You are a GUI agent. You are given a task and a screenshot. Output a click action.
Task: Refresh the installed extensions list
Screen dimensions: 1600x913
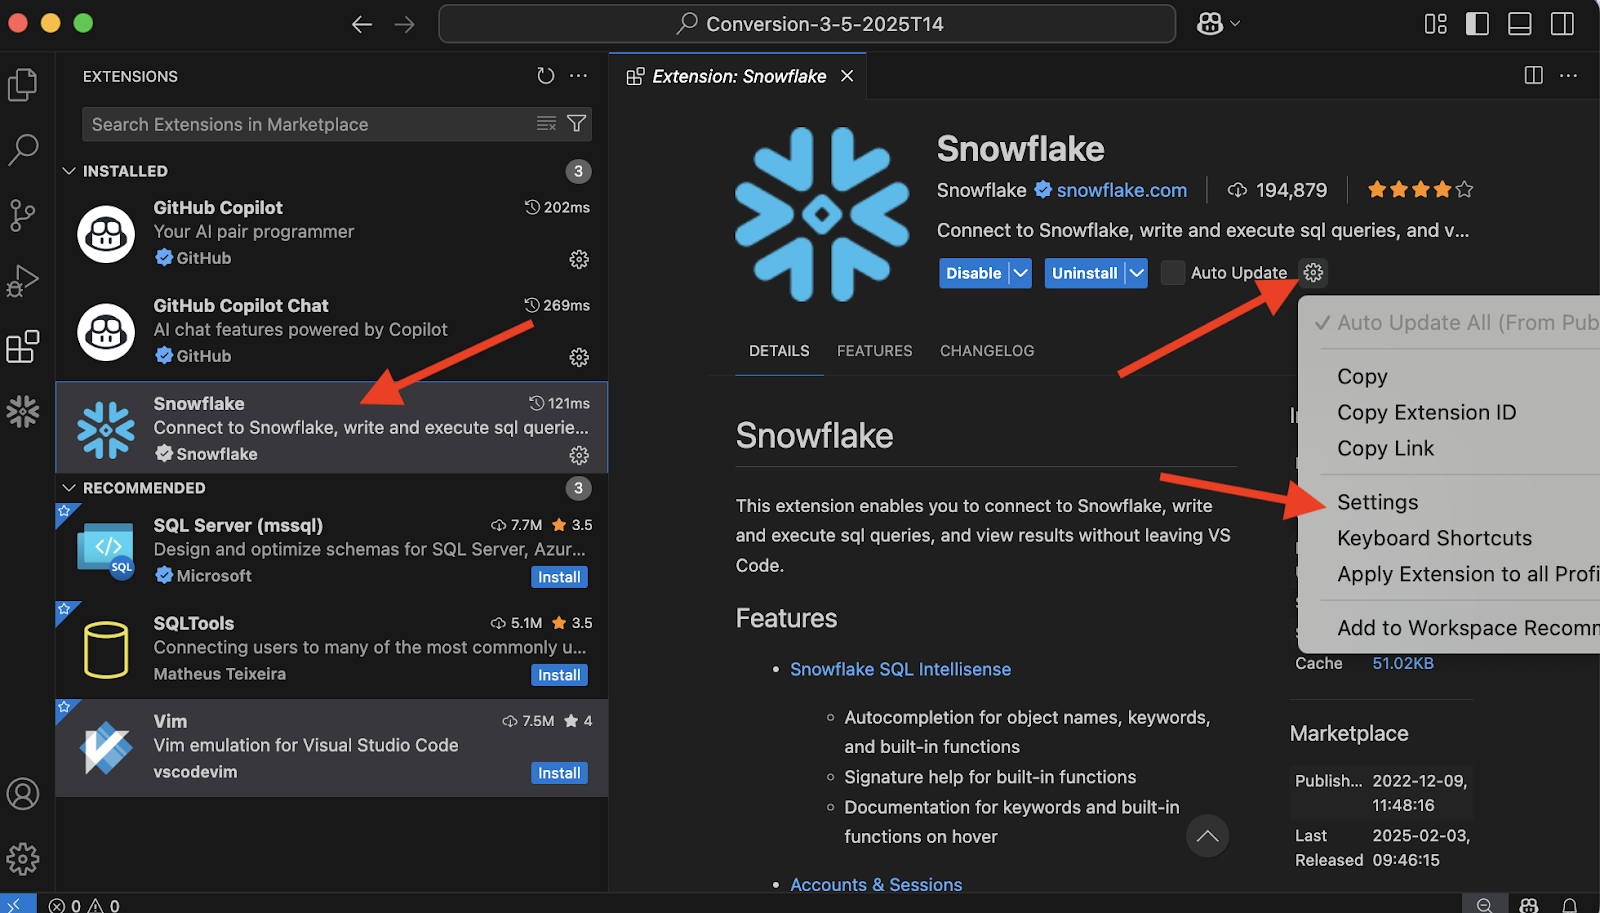(x=544, y=75)
